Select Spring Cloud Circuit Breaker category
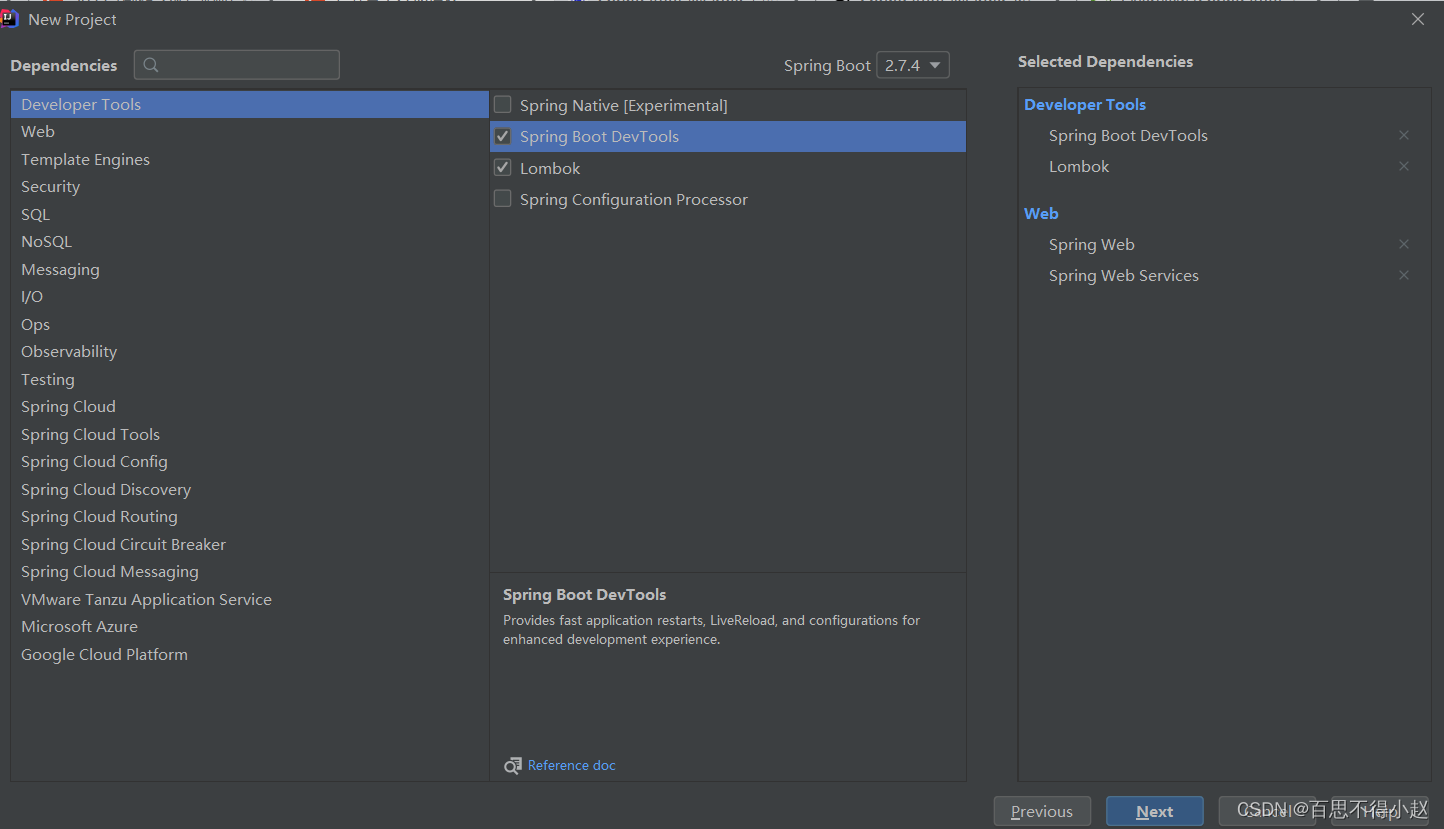The image size is (1444, 829). [x=249, y=544]
